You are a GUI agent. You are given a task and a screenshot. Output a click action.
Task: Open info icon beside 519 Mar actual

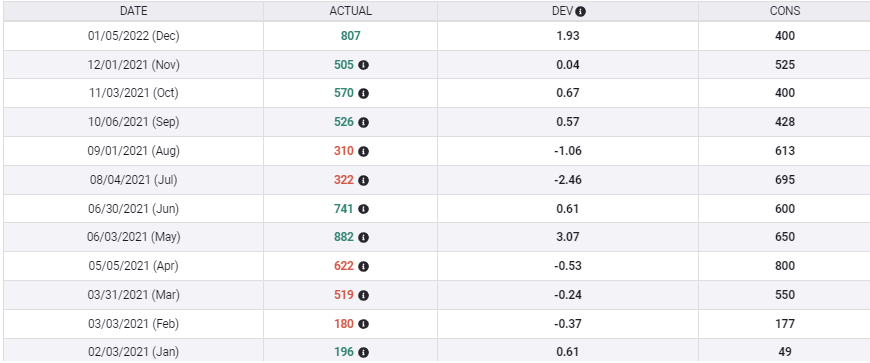point(363,295)
